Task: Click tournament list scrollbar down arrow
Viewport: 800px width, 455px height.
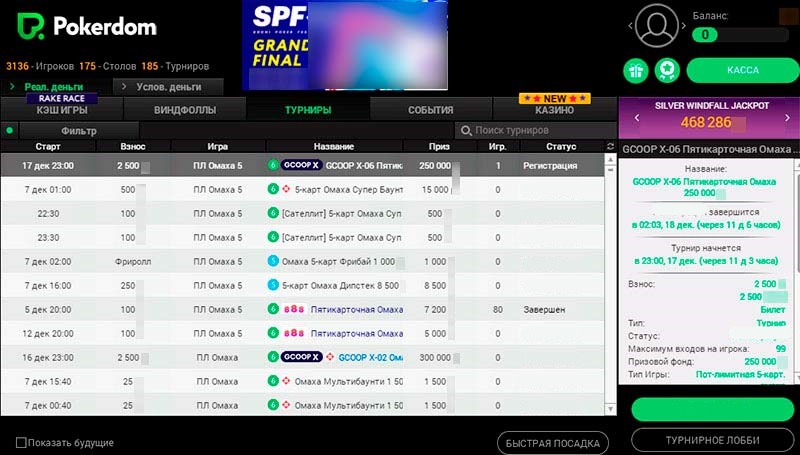Action: (x=611, y=409)
